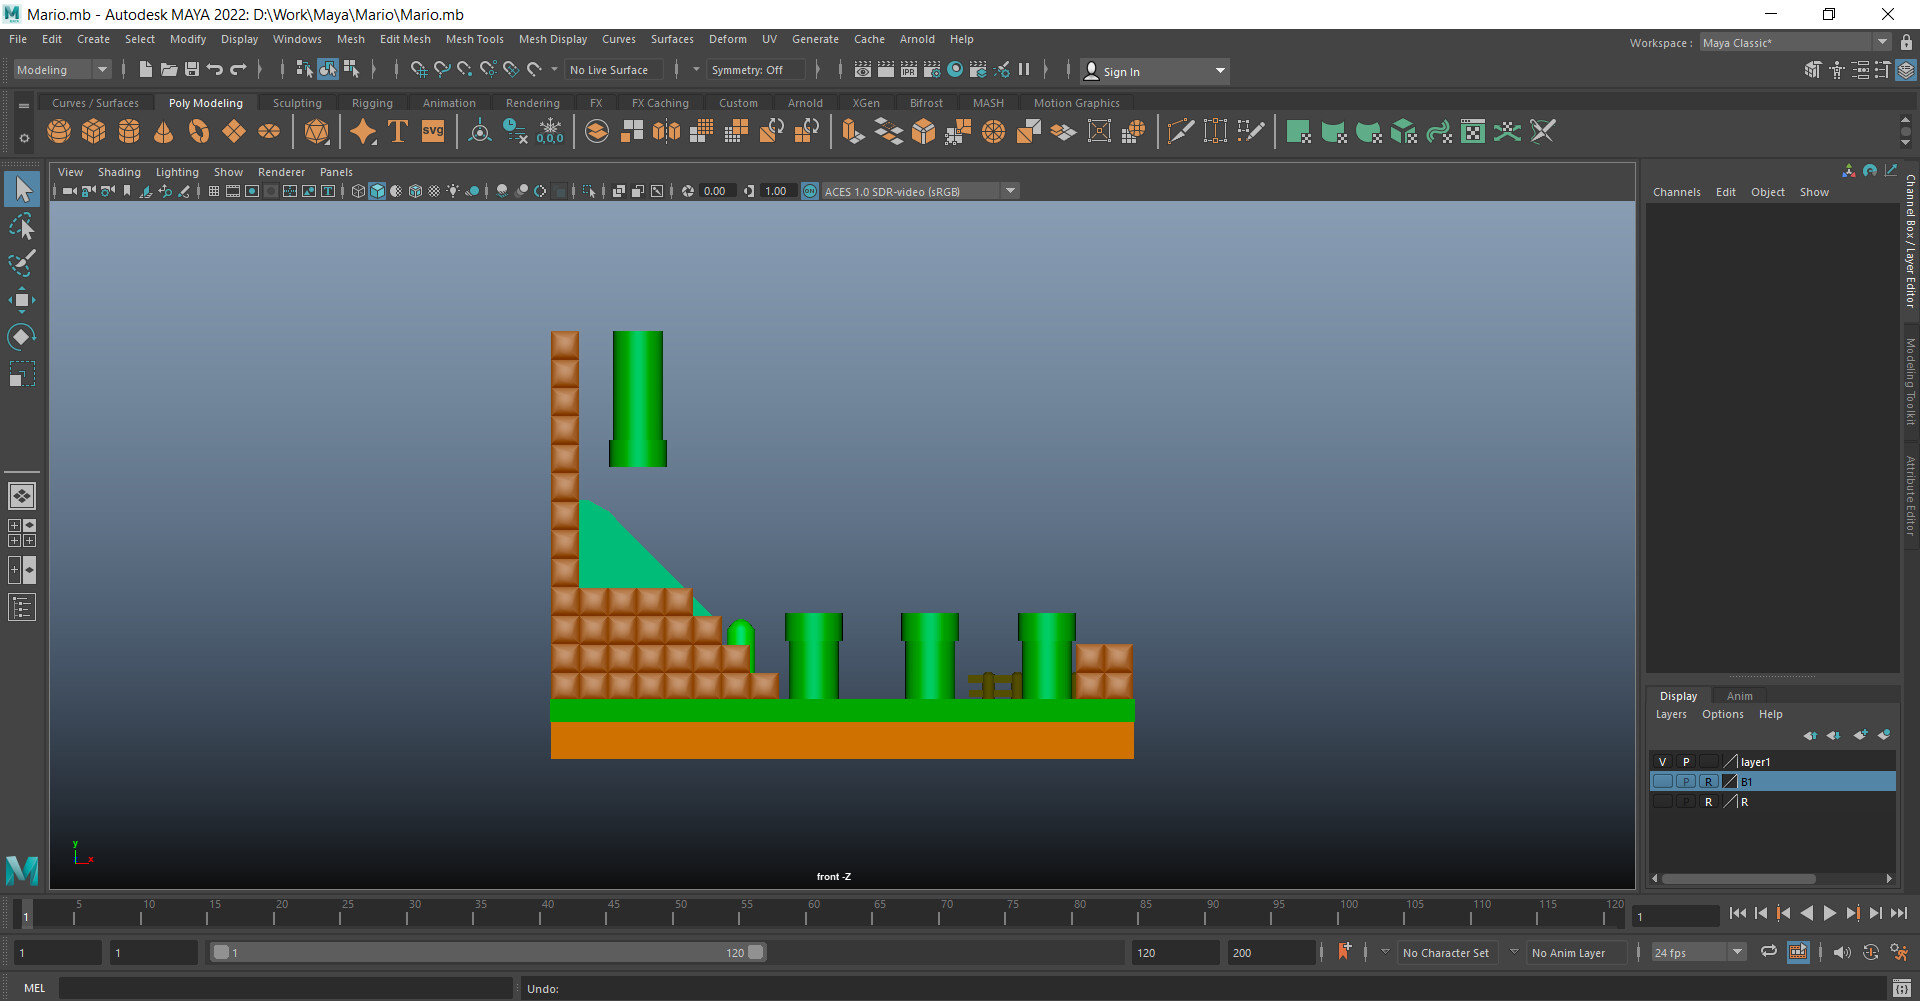Viewport: 1920px width, 1001px height.
Task: Activate the Lasso selection tool
Action: point(22,227)
